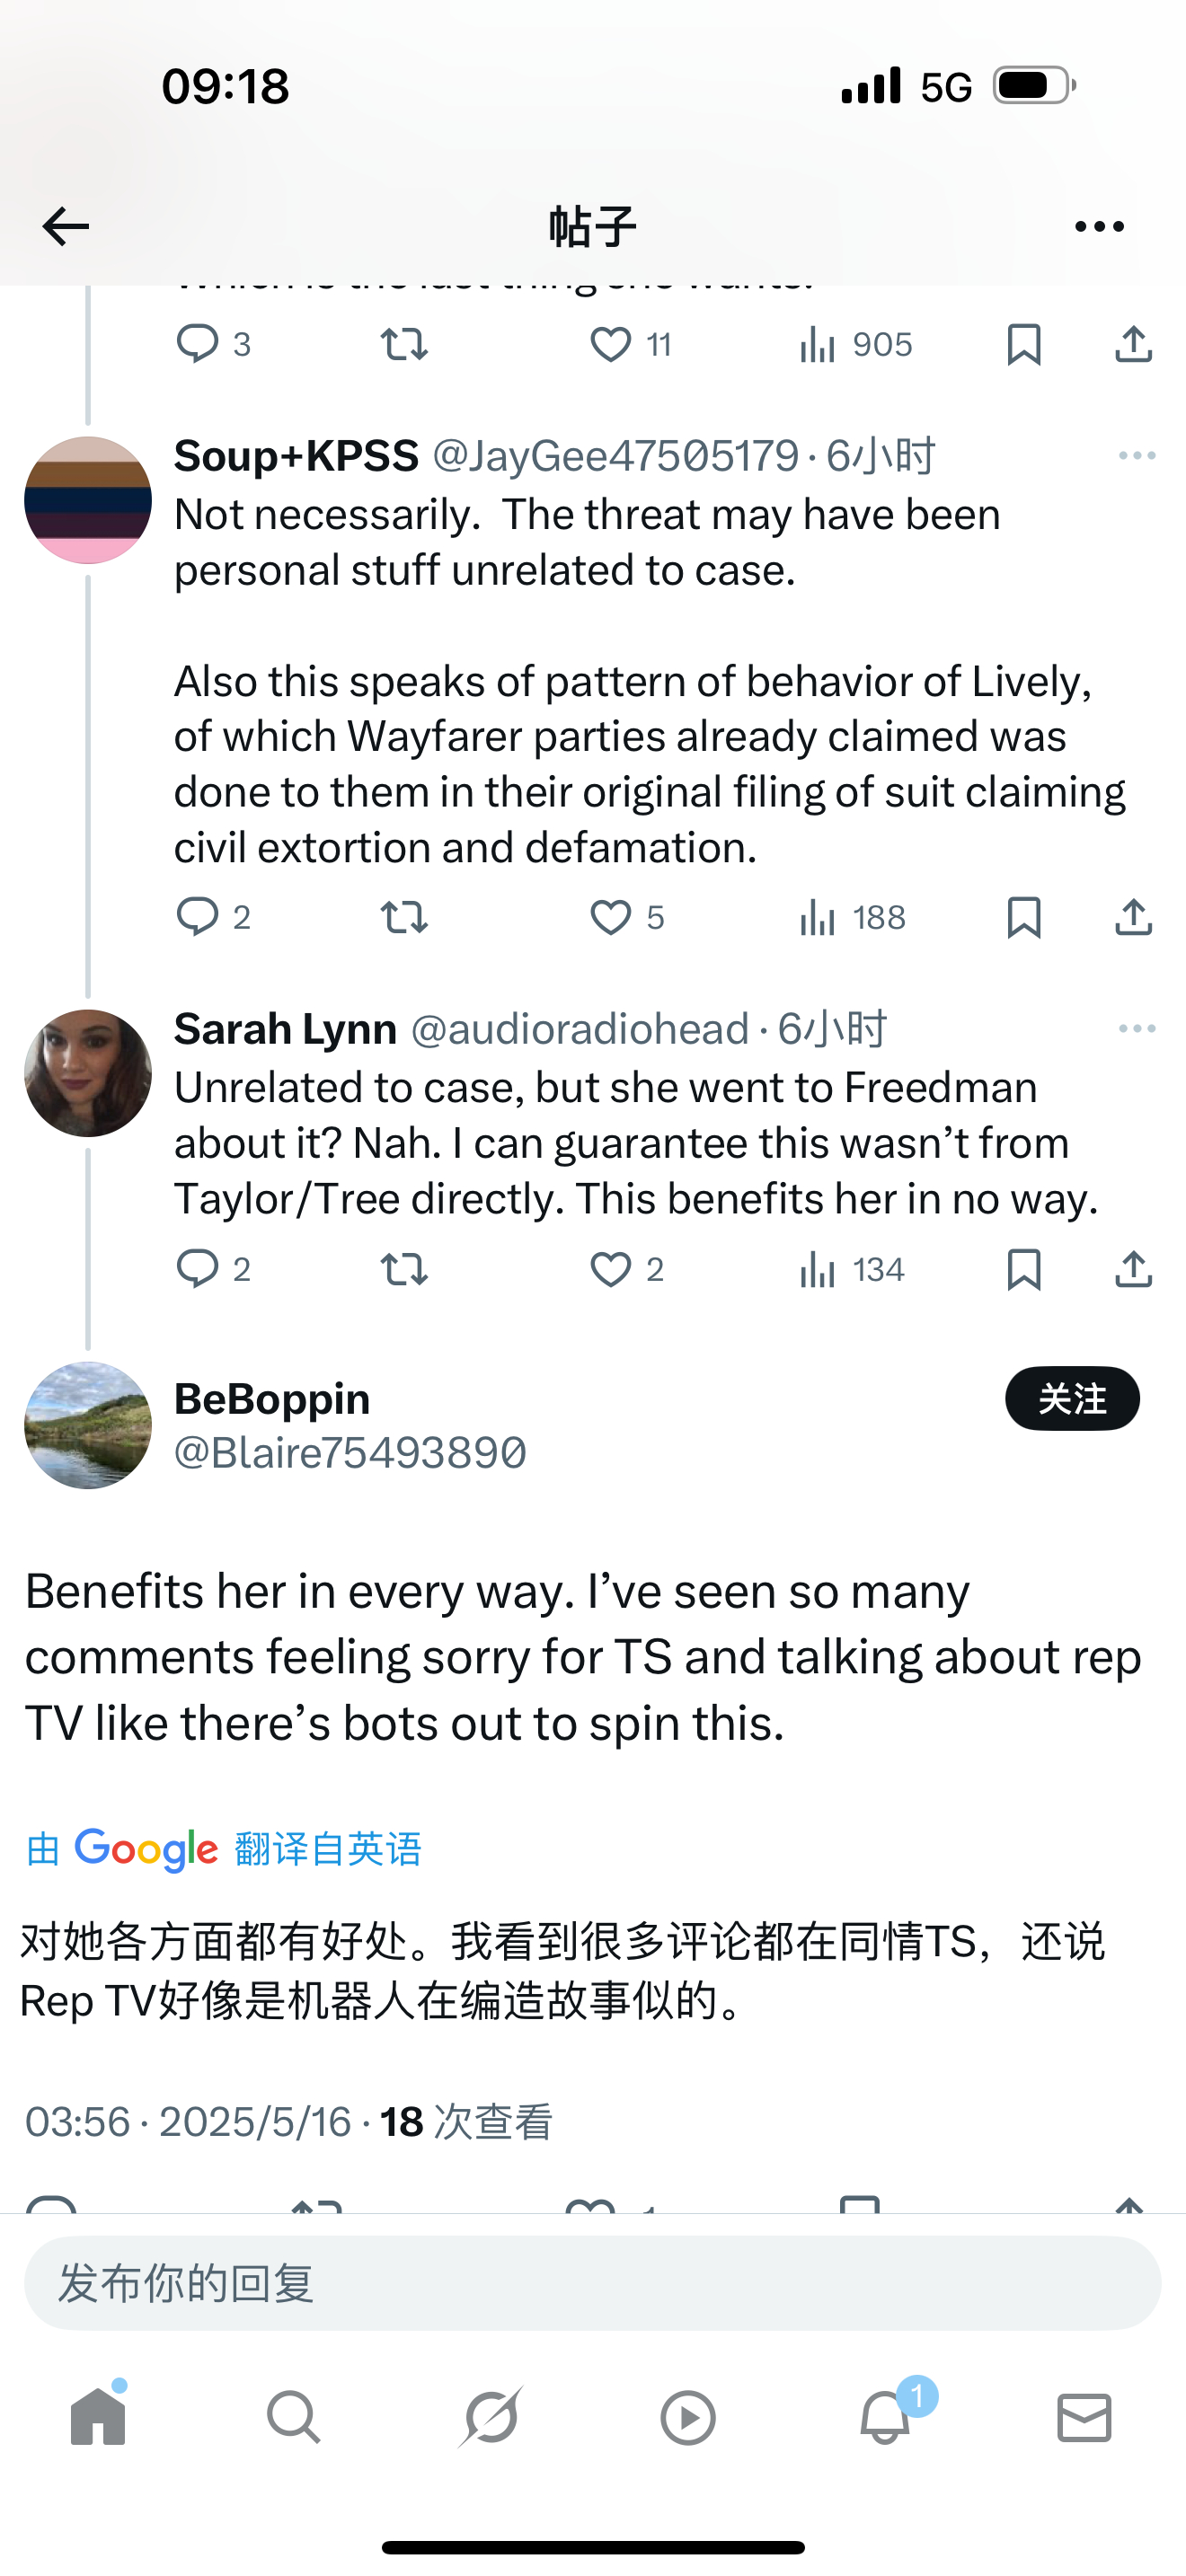Like Soup+KPSS's reply

coord(611,917)
